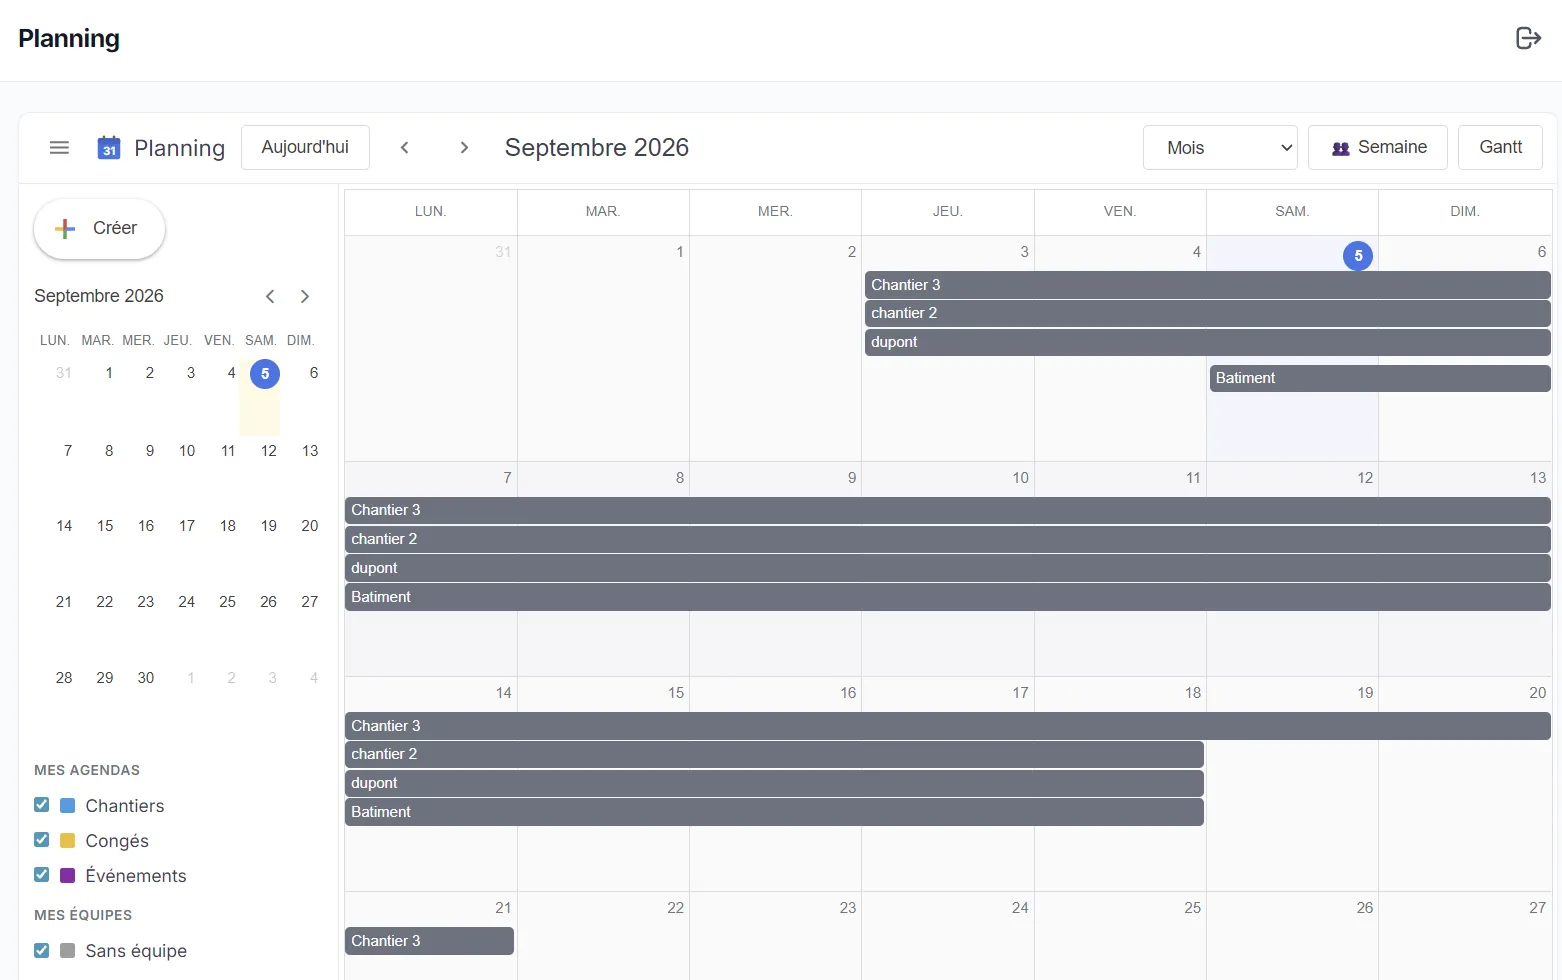Viewport: 1562px width, 980px height.
Task: Open Chantier 3 event on 21 September
Action: click(430, 941)
